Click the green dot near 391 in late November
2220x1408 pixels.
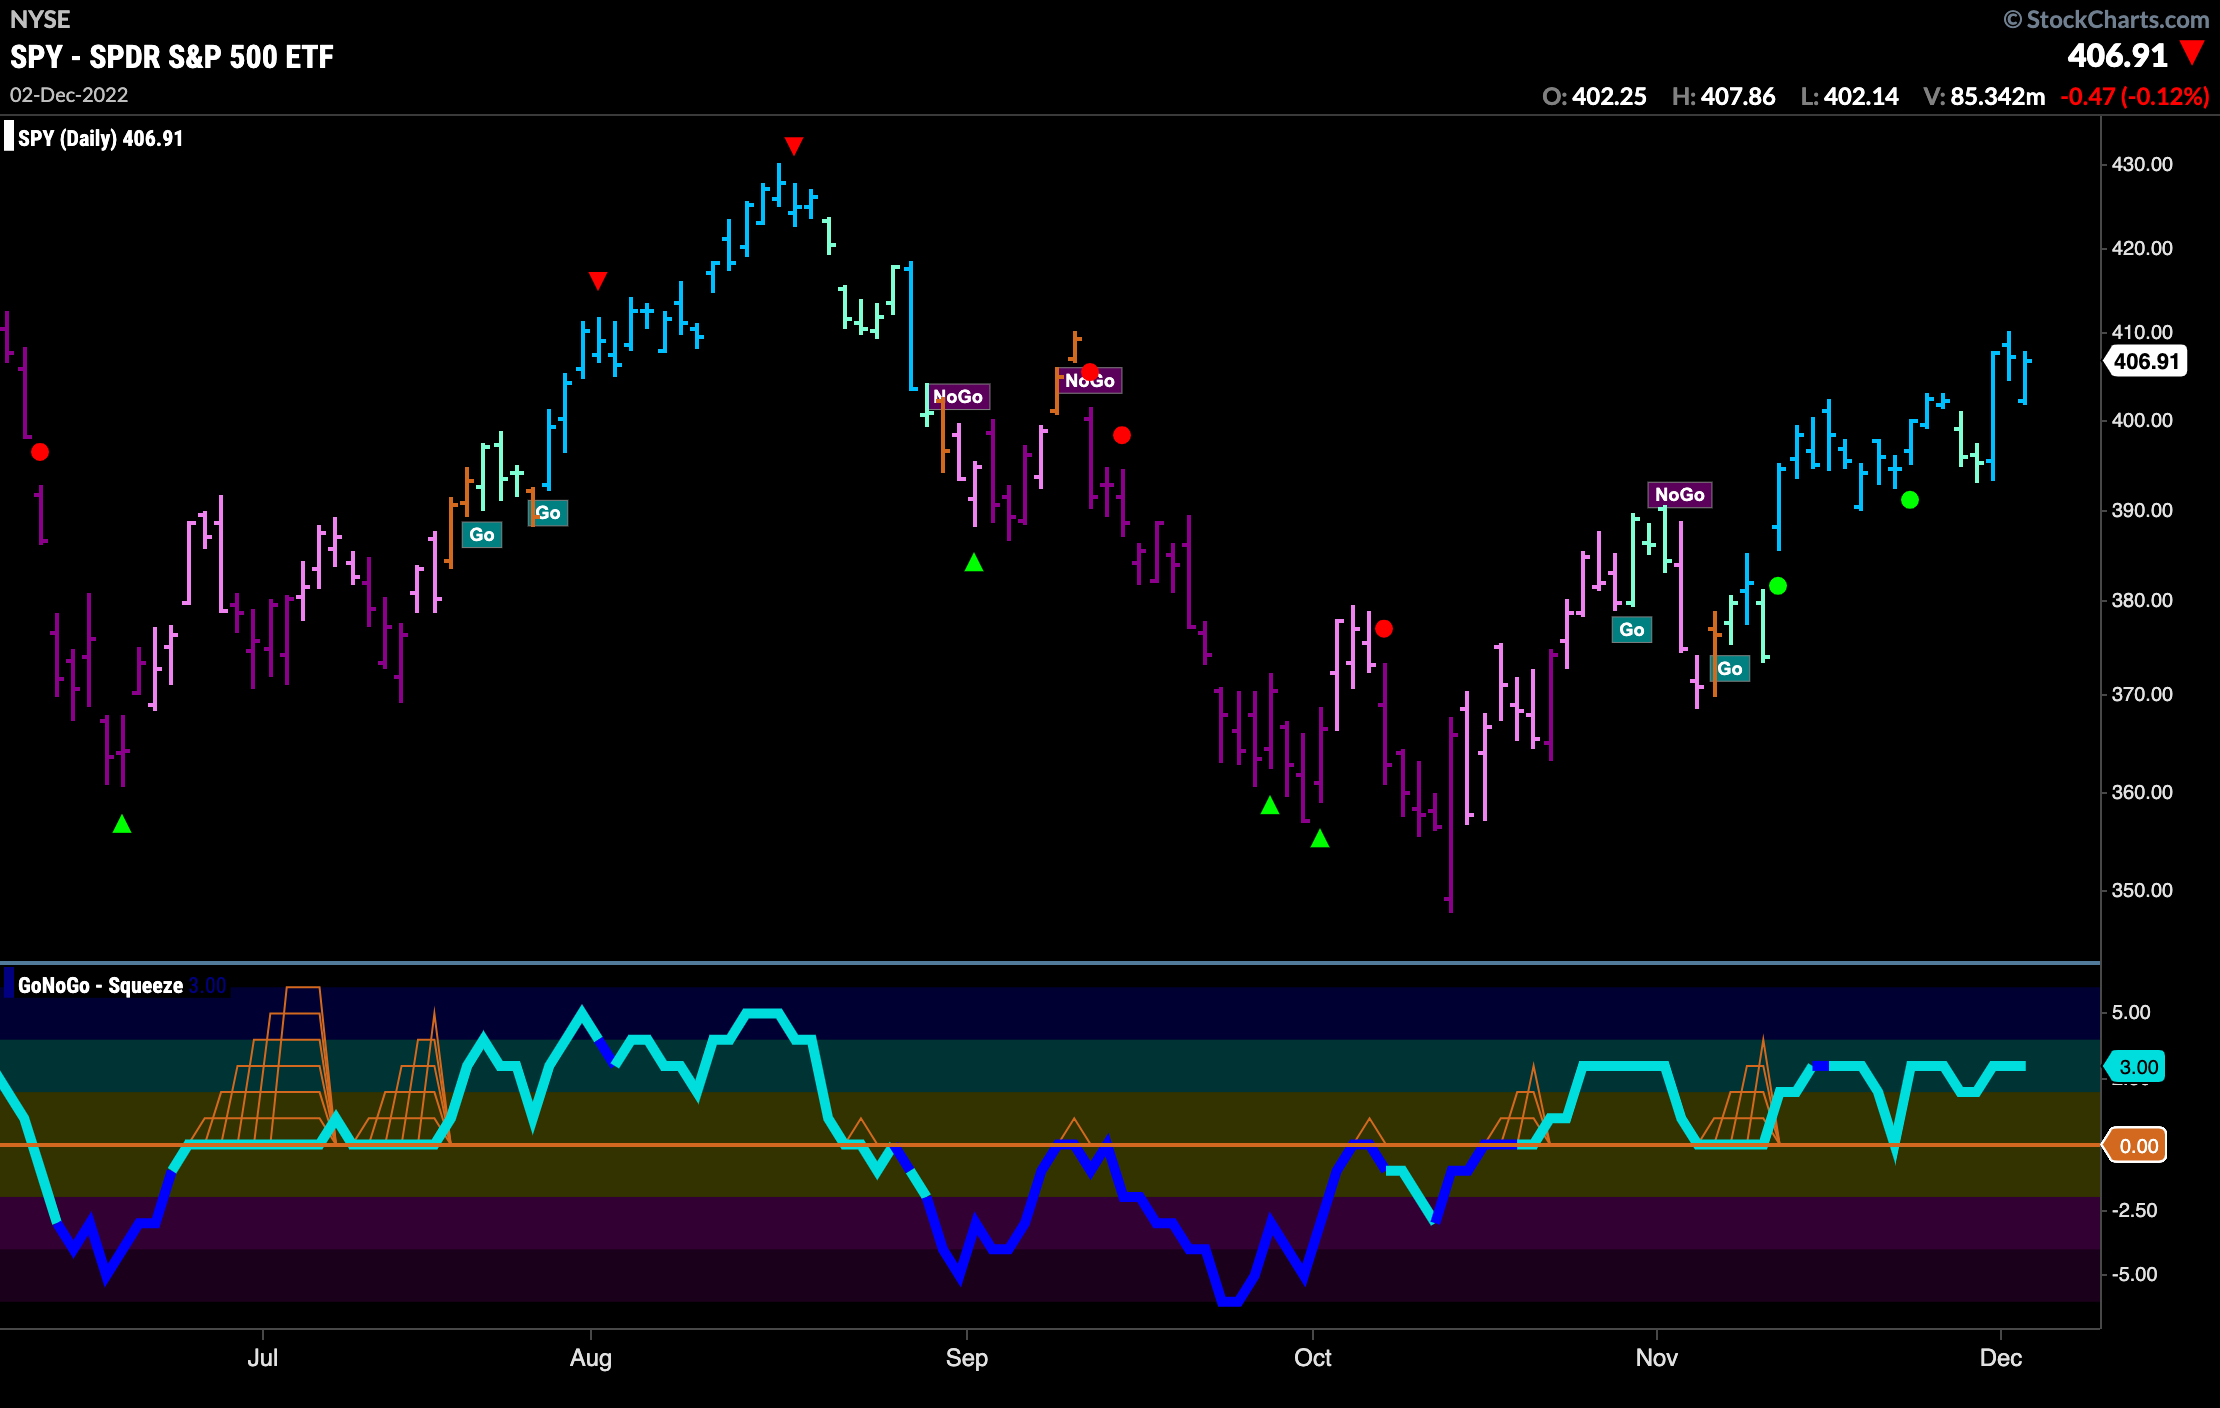(x=1910, y=500)
